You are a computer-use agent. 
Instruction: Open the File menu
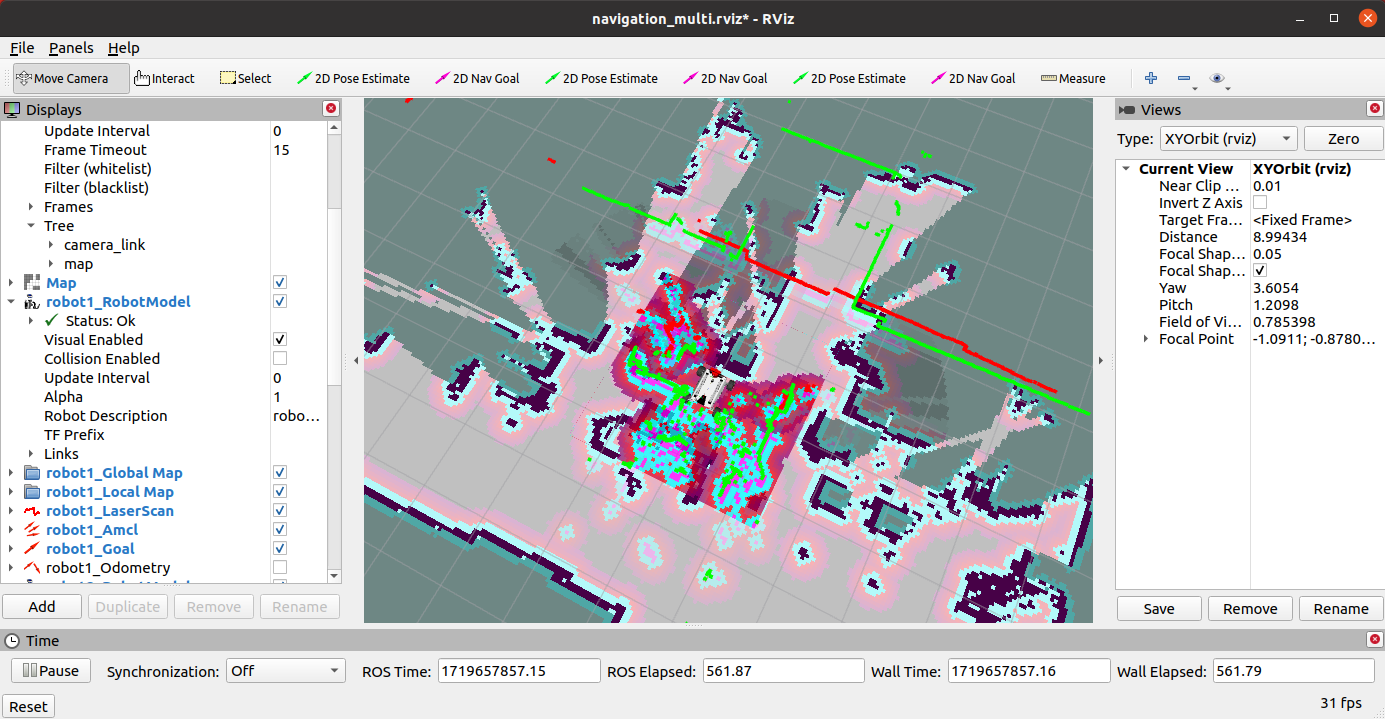coord(22,48)
